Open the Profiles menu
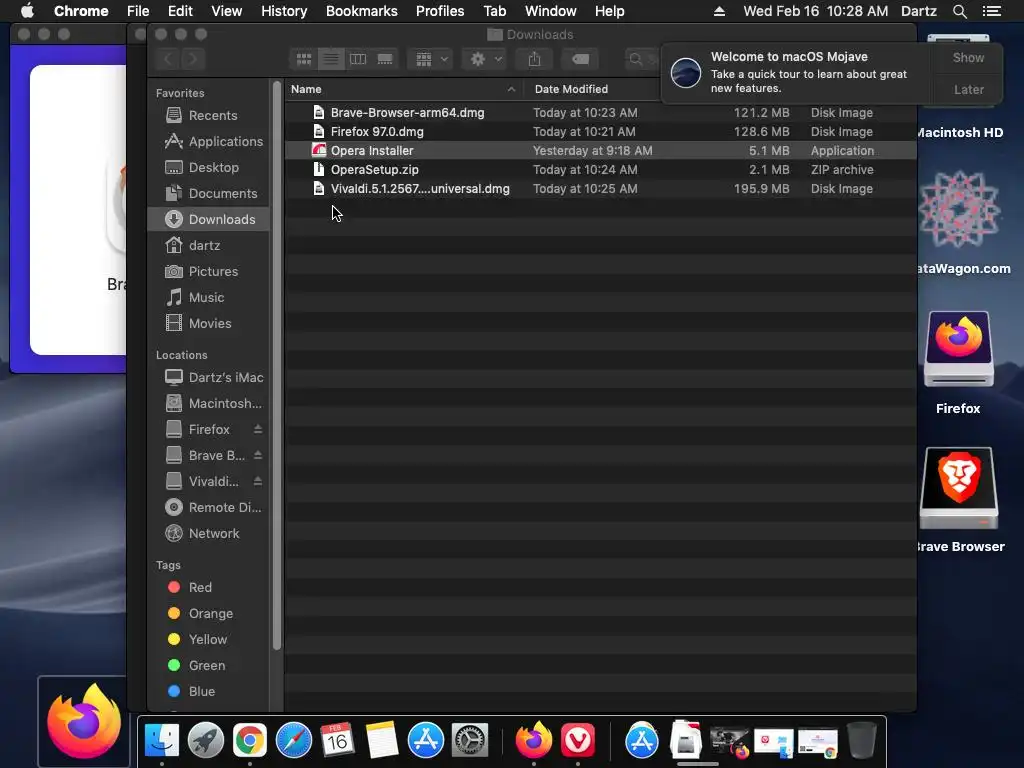 pyautogui.click(x=440, y=11)
